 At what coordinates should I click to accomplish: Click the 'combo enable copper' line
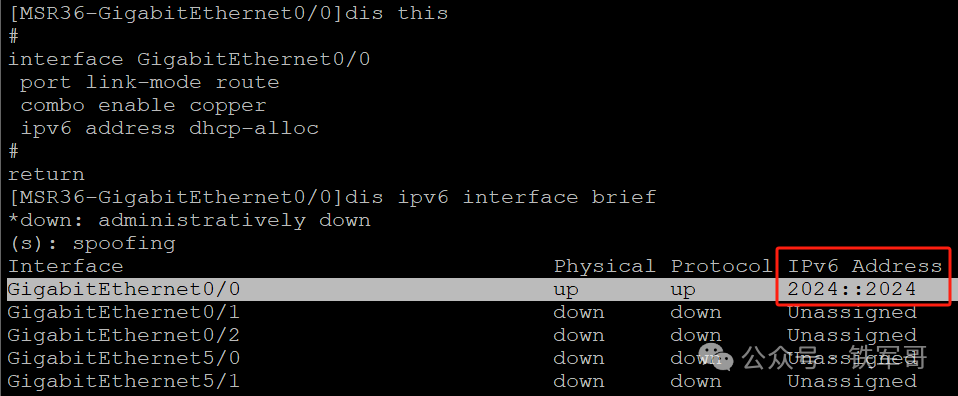click(x=144, y=105)
